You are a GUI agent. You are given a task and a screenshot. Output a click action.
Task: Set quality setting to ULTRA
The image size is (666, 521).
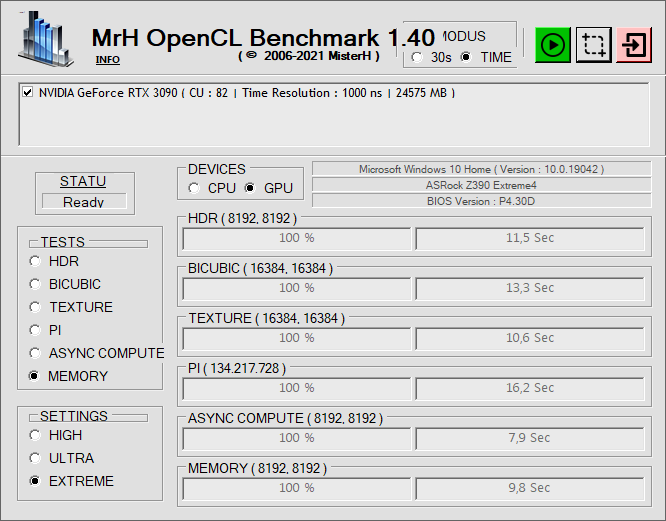[x=35, y=458]
